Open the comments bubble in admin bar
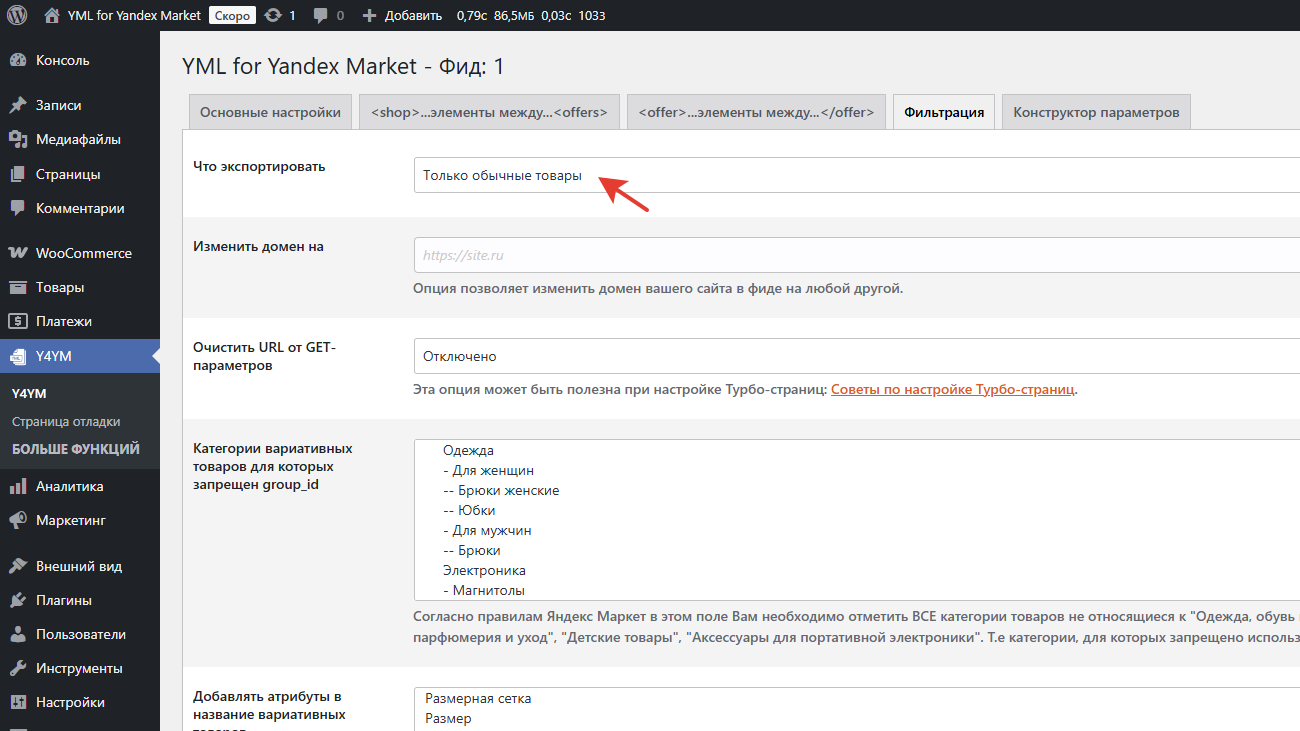Viewport: 1300px width, 731px height. tap(321, 15)
